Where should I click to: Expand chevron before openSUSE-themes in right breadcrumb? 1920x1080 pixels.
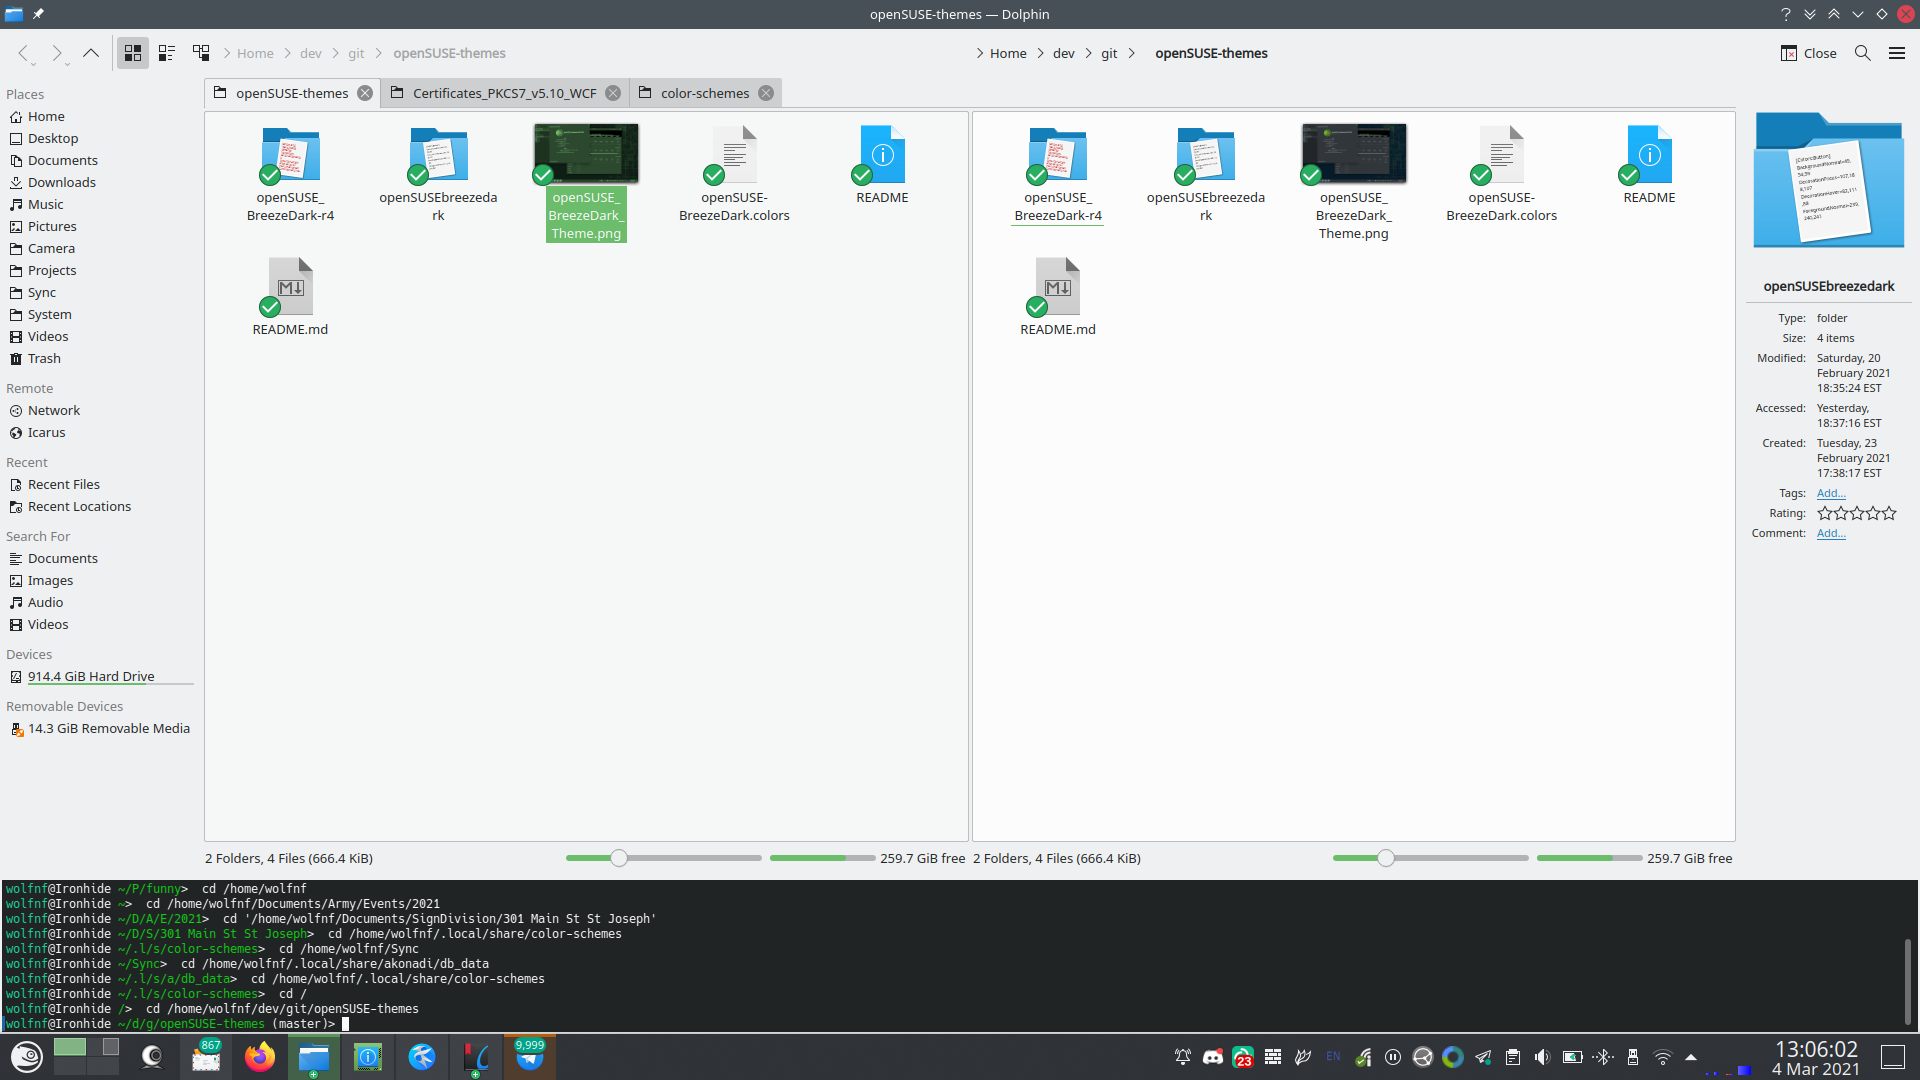[x=1132, y=53]
